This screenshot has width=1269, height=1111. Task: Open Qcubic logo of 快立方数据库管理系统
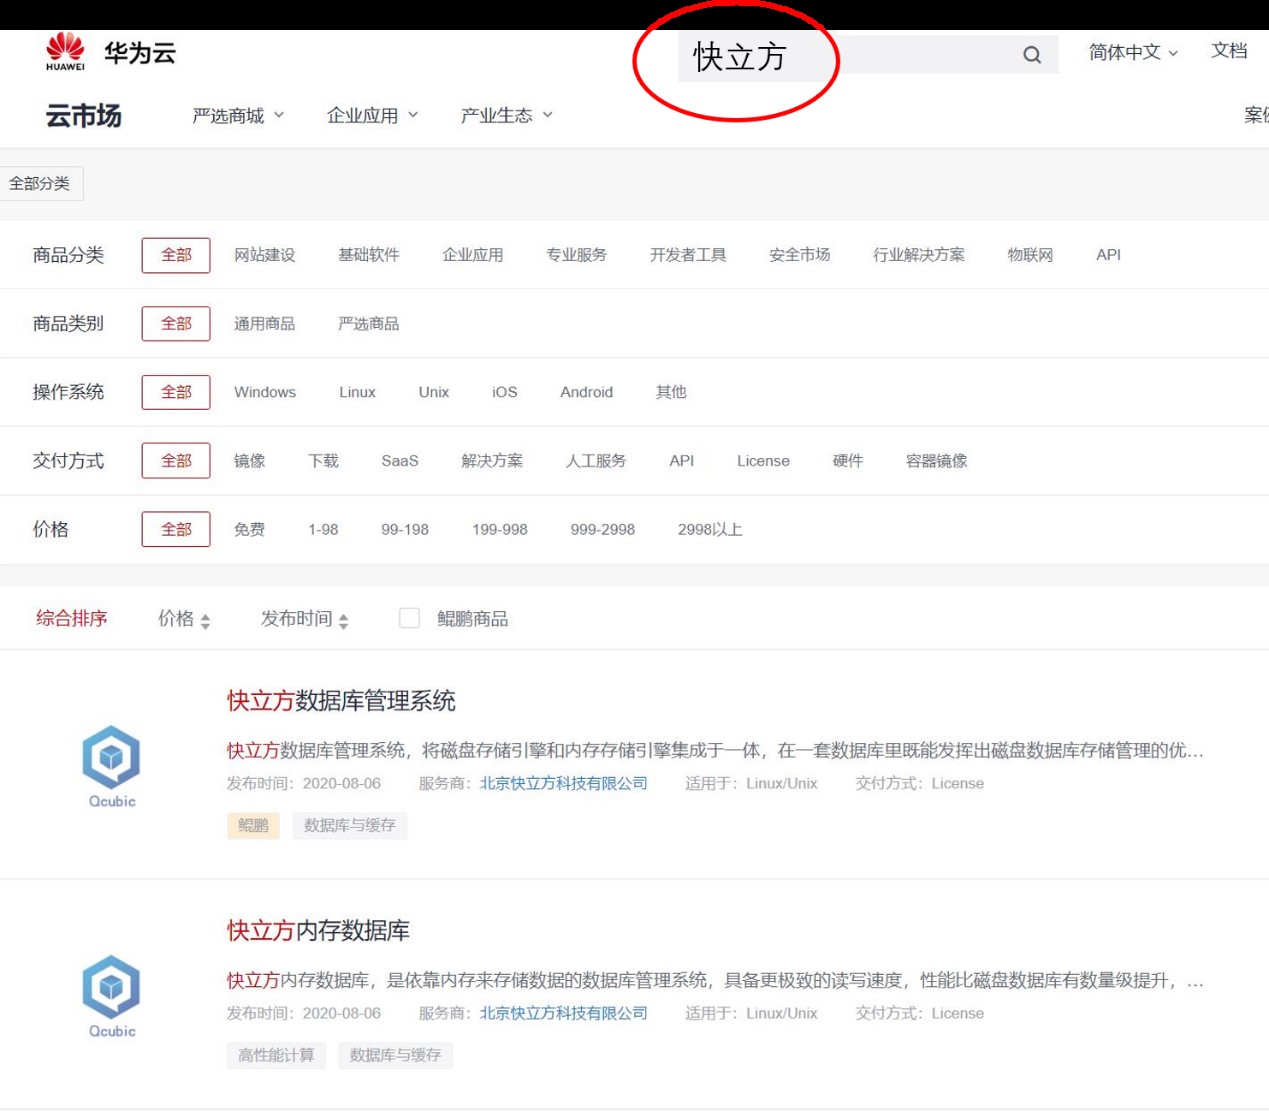tap(111, 767)
